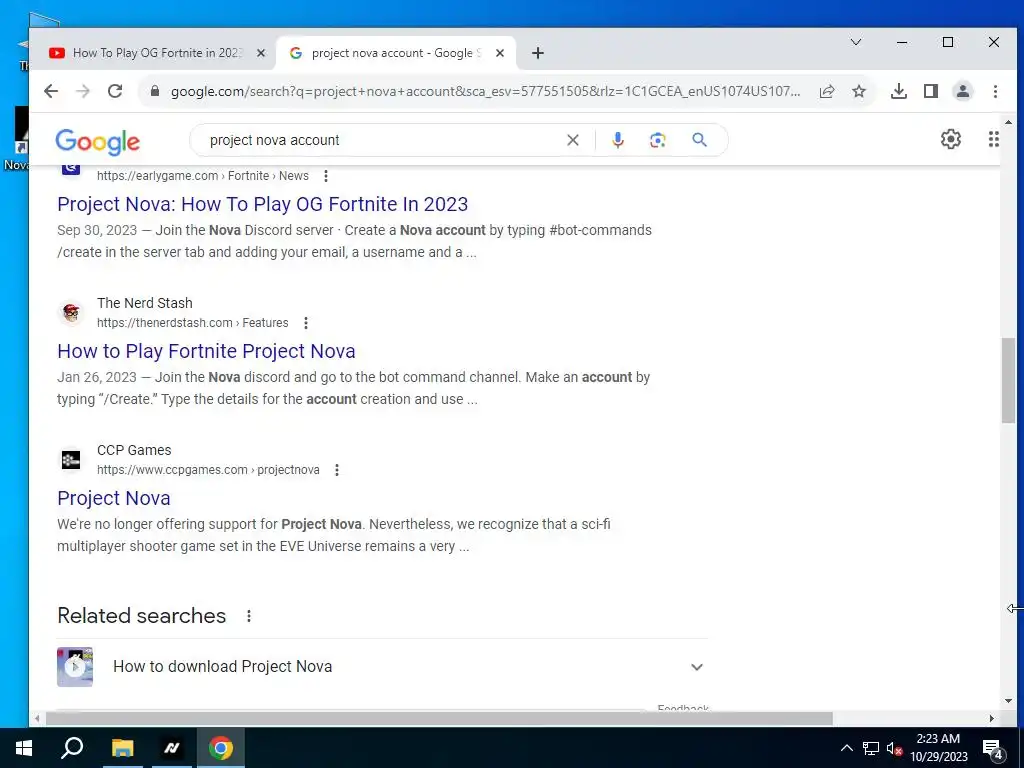
Task: Open Chrome downloads panel
Action: [899, 91]
